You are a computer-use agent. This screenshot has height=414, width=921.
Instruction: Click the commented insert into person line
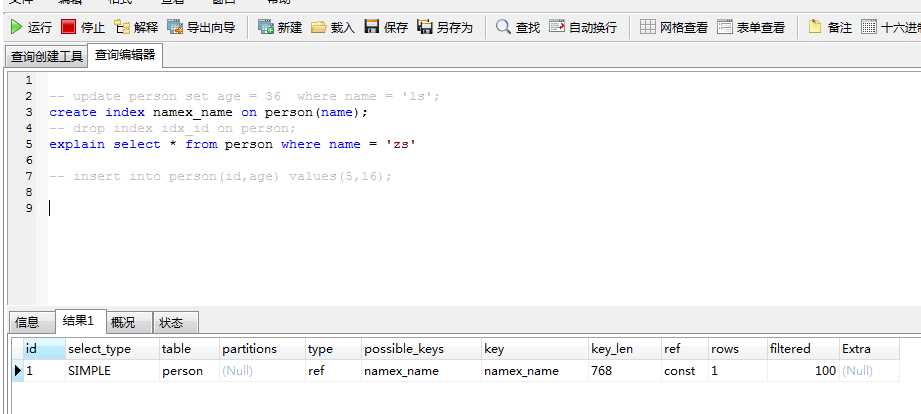click(x=220, y=176)
